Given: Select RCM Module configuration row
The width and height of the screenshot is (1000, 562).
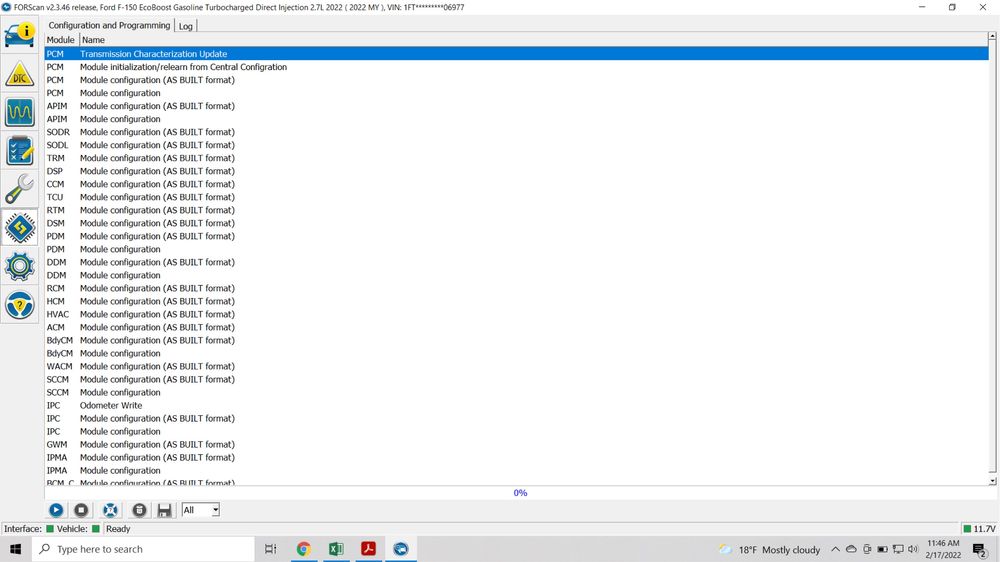Looking at the screenshot, I should coord(517,288).
